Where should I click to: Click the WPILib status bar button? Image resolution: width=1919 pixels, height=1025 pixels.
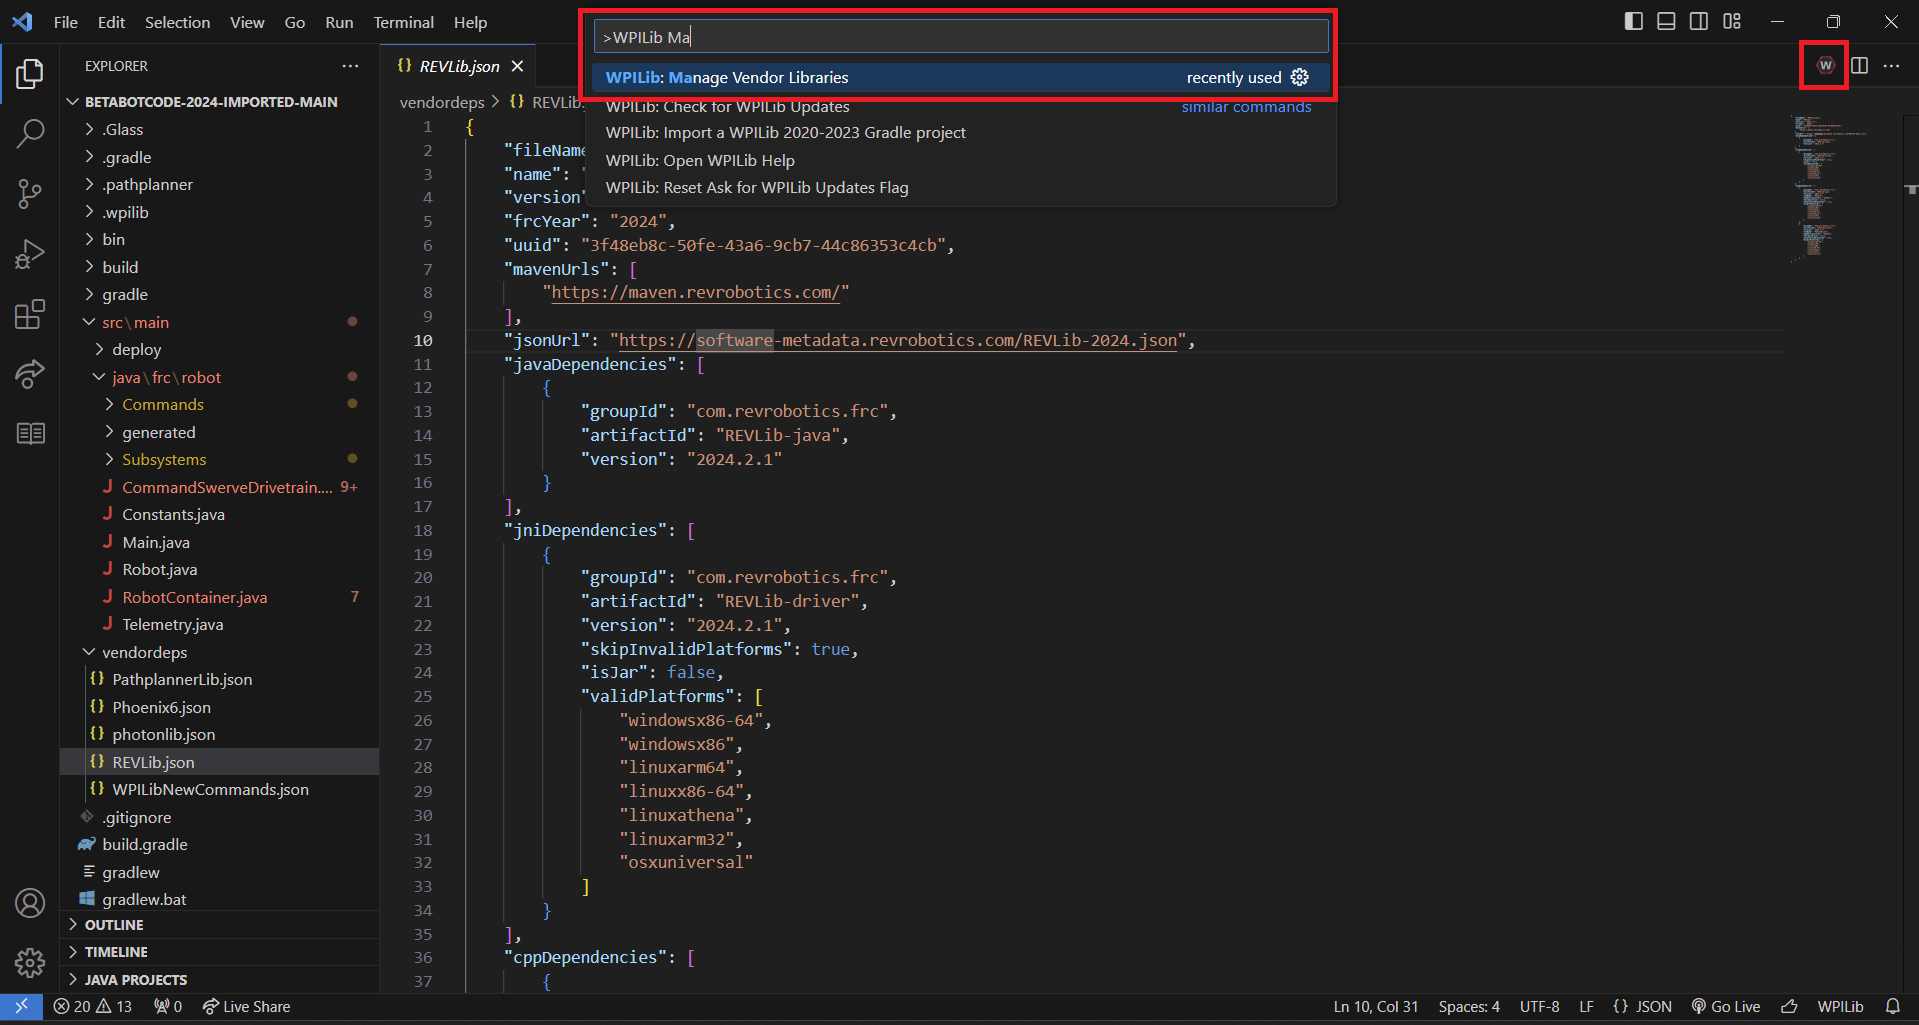1840,1007
